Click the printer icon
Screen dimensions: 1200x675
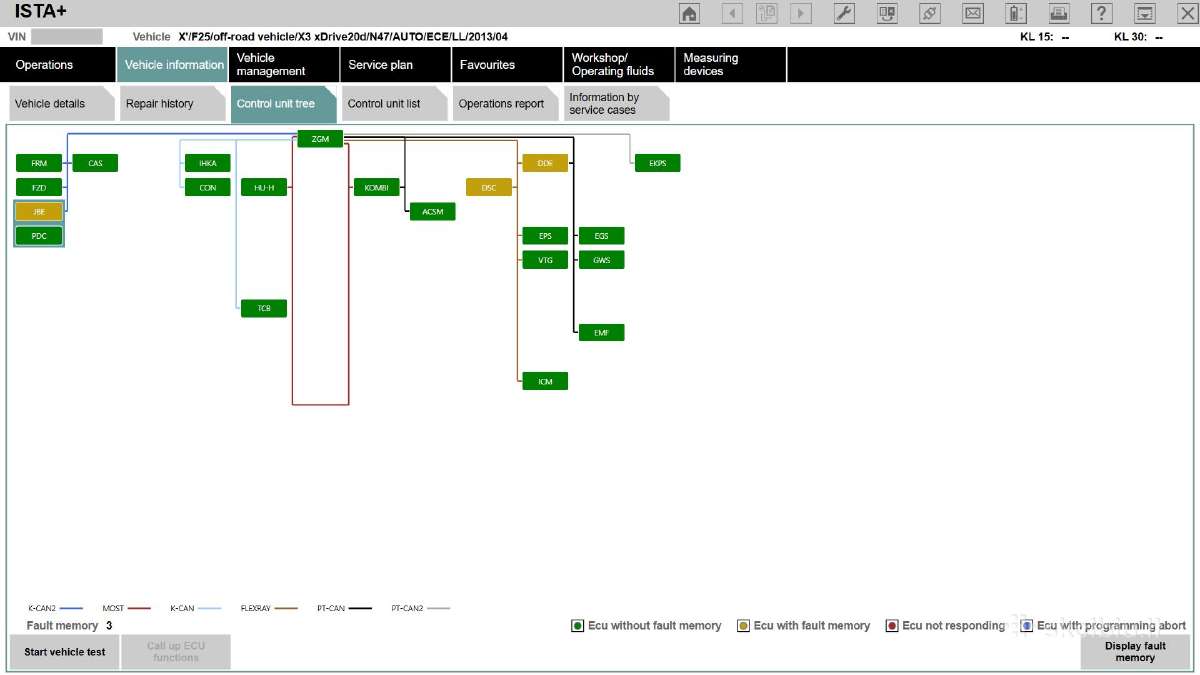coord(1059,13)
